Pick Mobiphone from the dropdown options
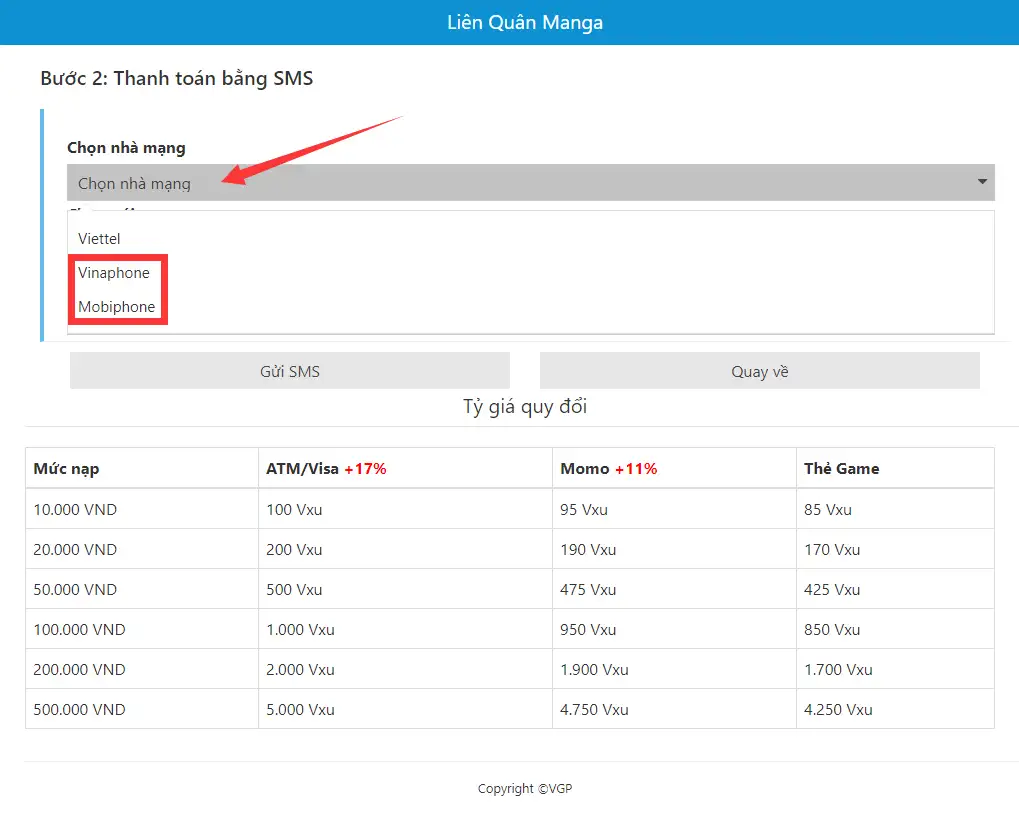This screenshot has width=1019, height=831. [x=116, y=306]
